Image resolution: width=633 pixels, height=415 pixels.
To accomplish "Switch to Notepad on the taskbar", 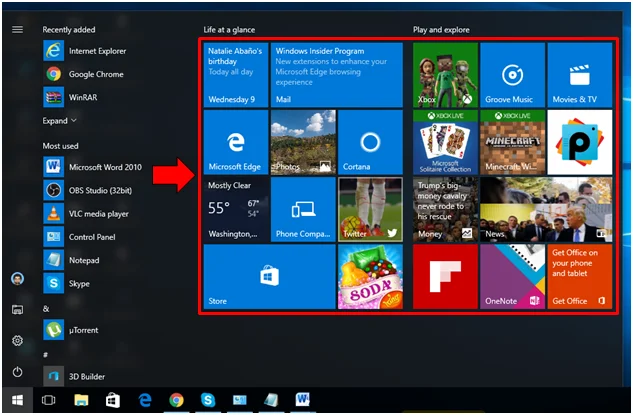I will (271, 400).
